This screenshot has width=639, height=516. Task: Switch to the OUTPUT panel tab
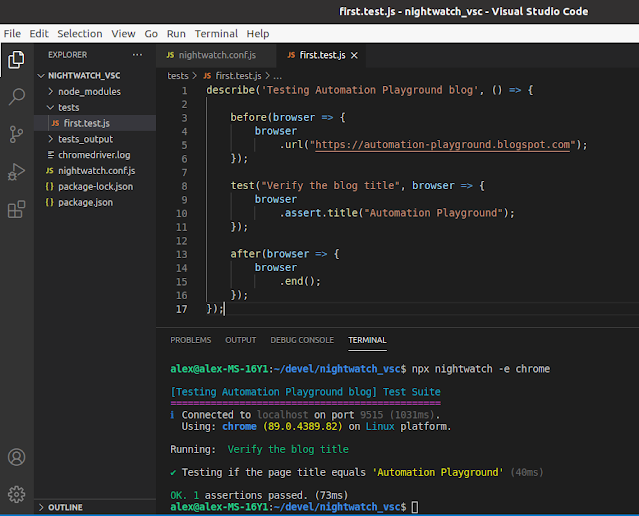pos(240,340)
